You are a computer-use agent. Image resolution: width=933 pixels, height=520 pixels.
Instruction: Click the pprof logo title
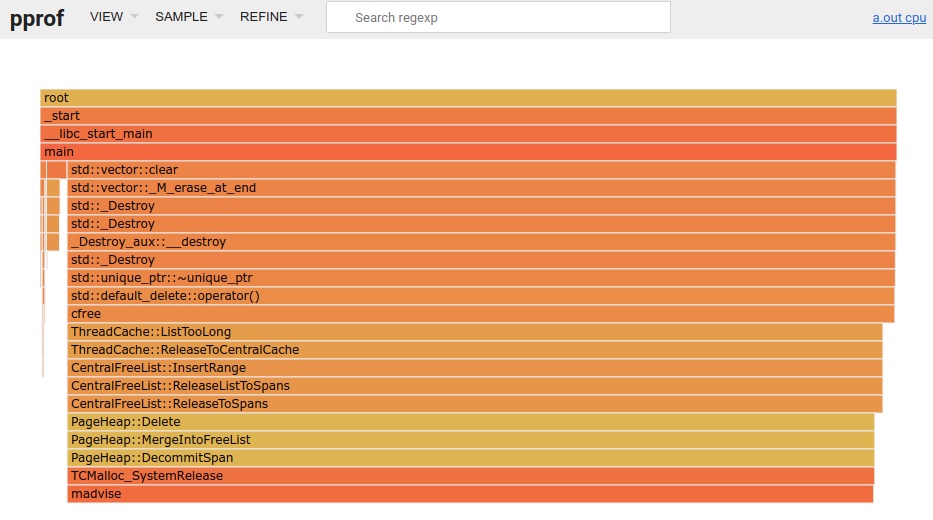pos(37,18)
